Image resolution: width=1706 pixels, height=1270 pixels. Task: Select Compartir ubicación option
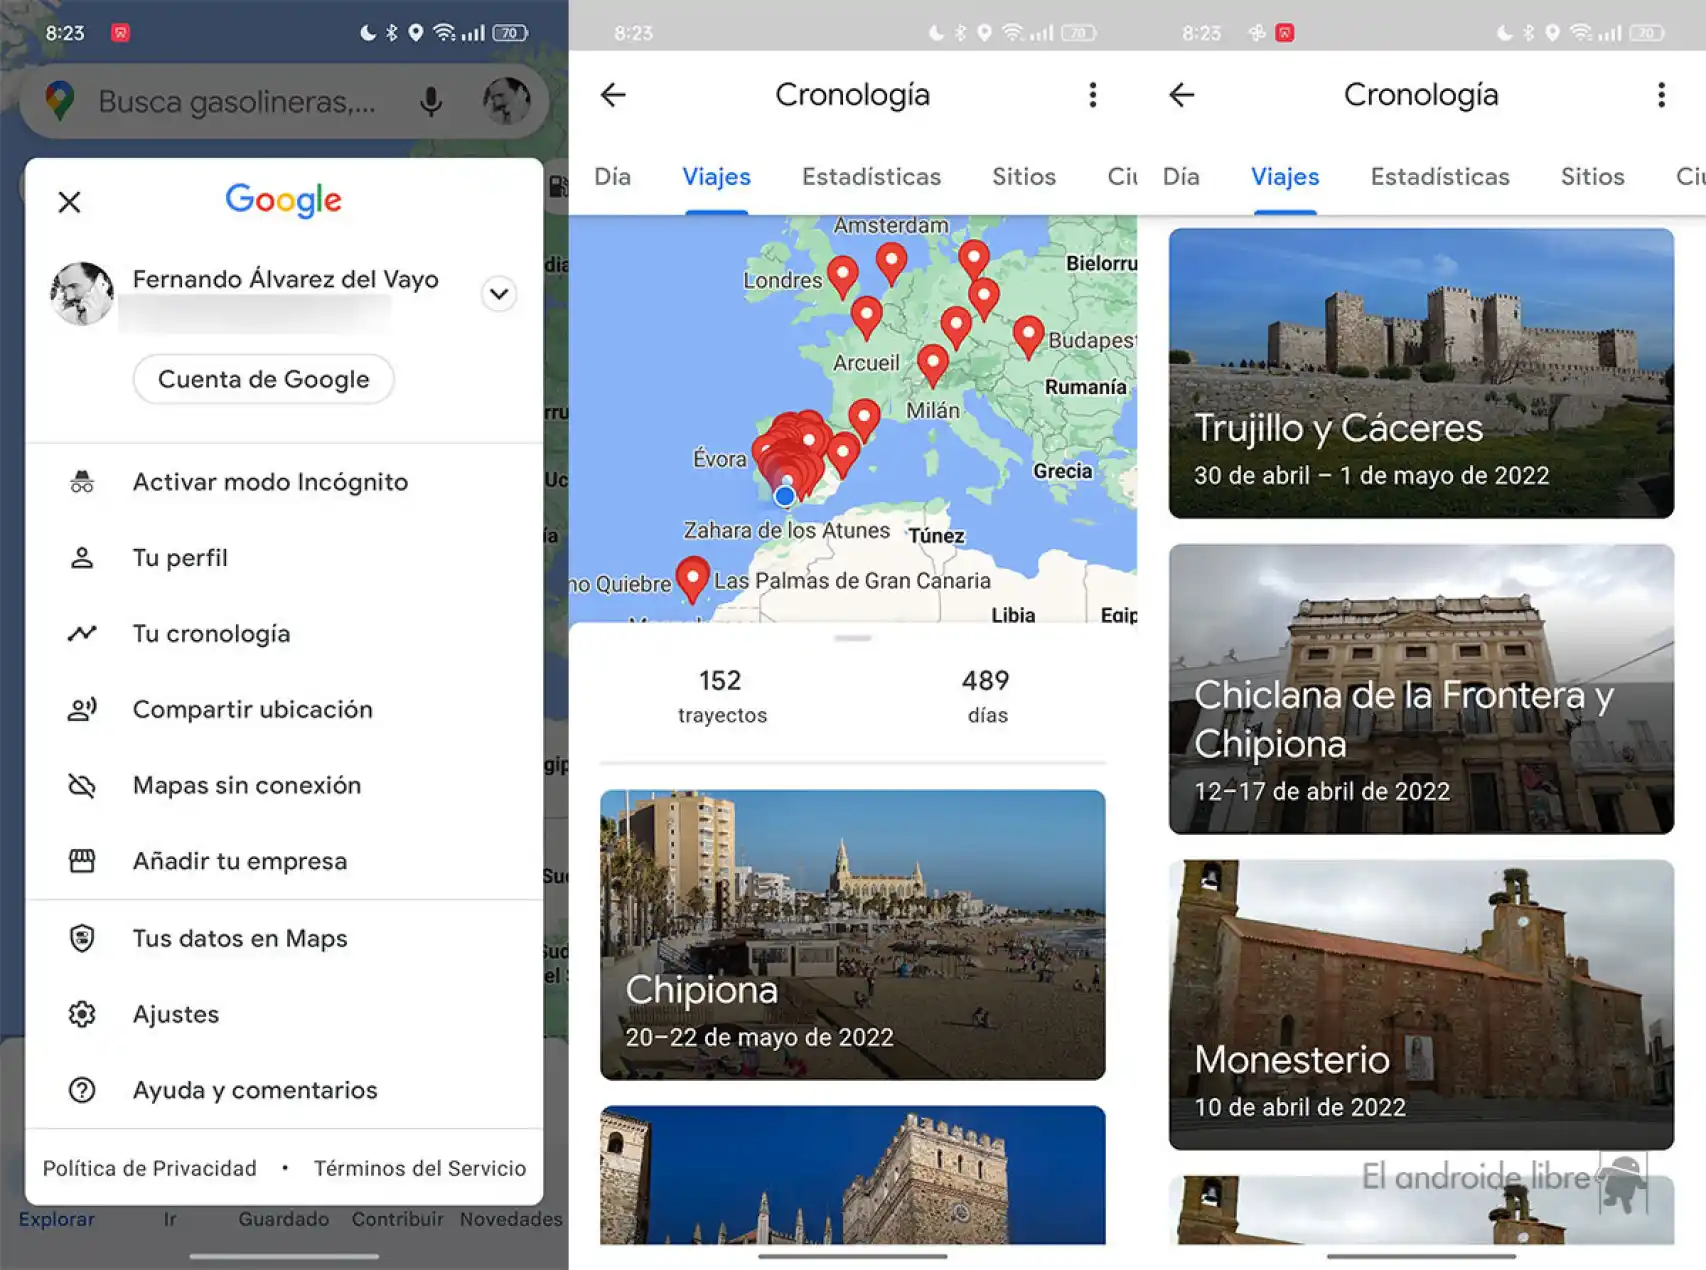tap(252, 710)
